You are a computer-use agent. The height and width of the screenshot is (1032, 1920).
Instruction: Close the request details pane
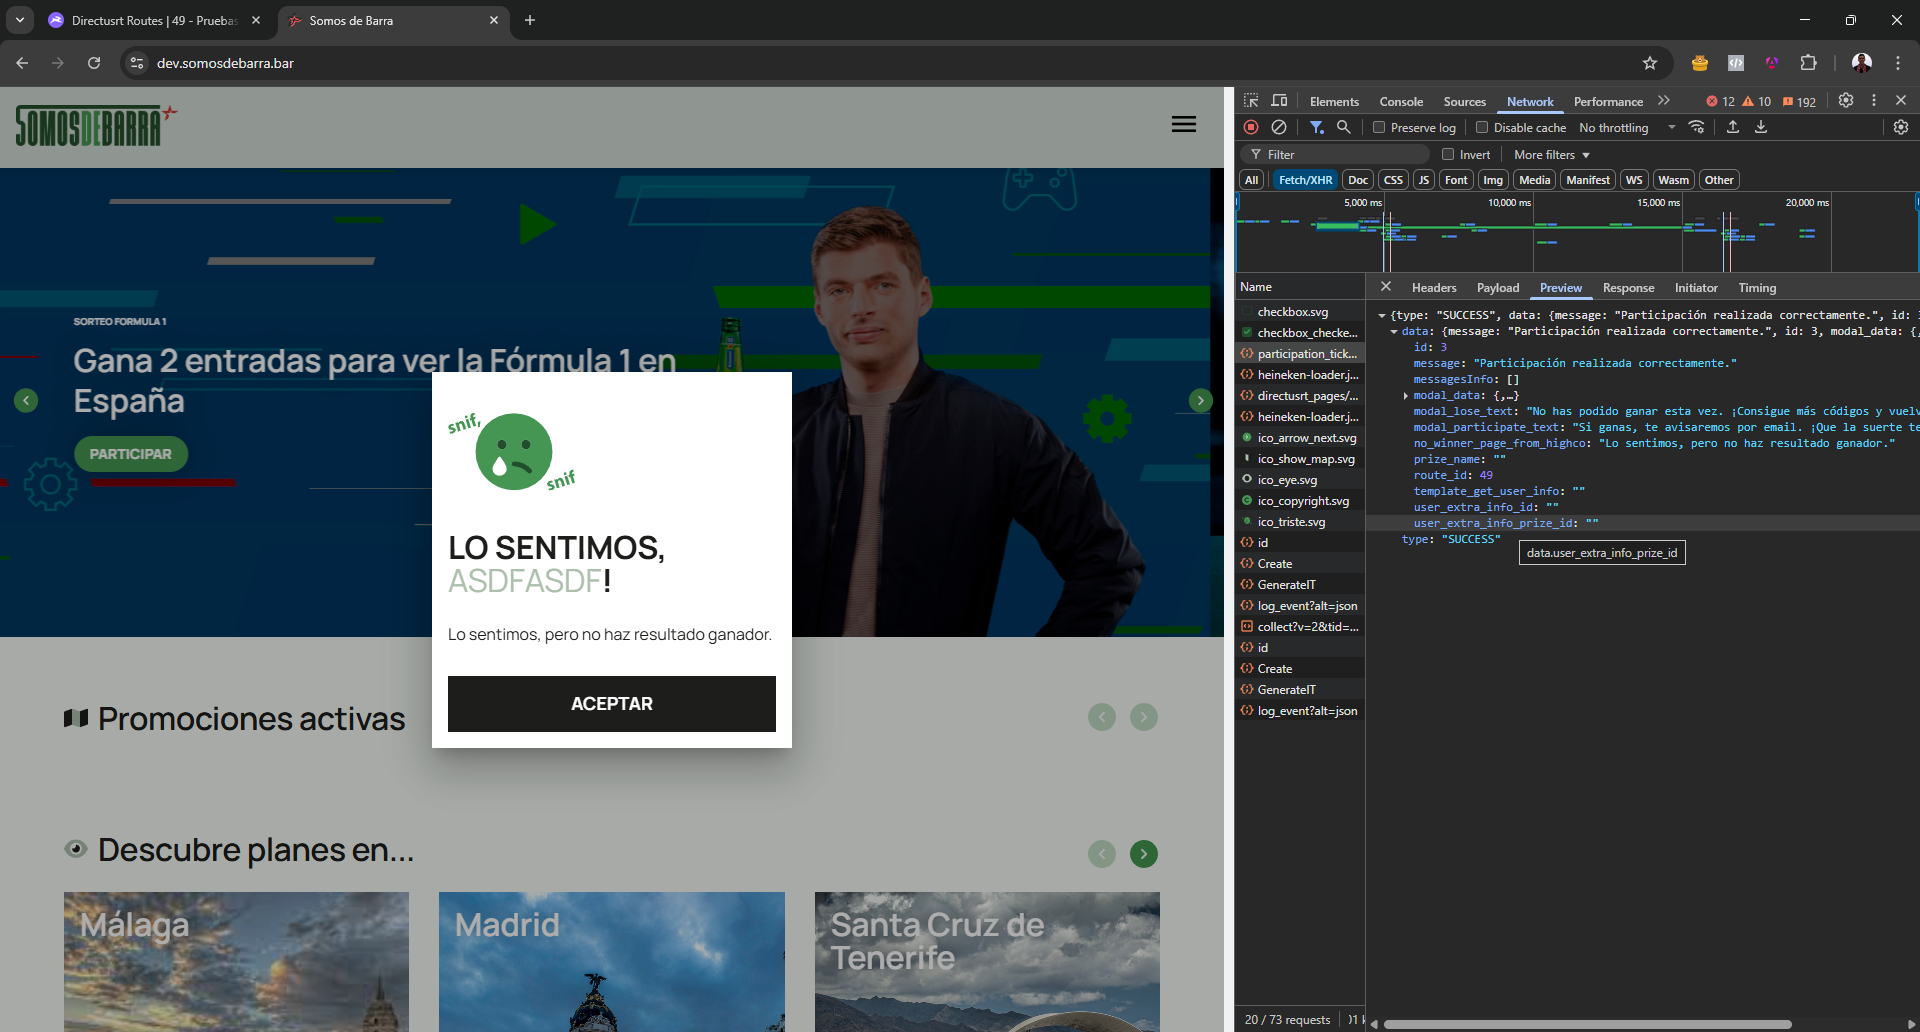click(x=1386, y=287)
